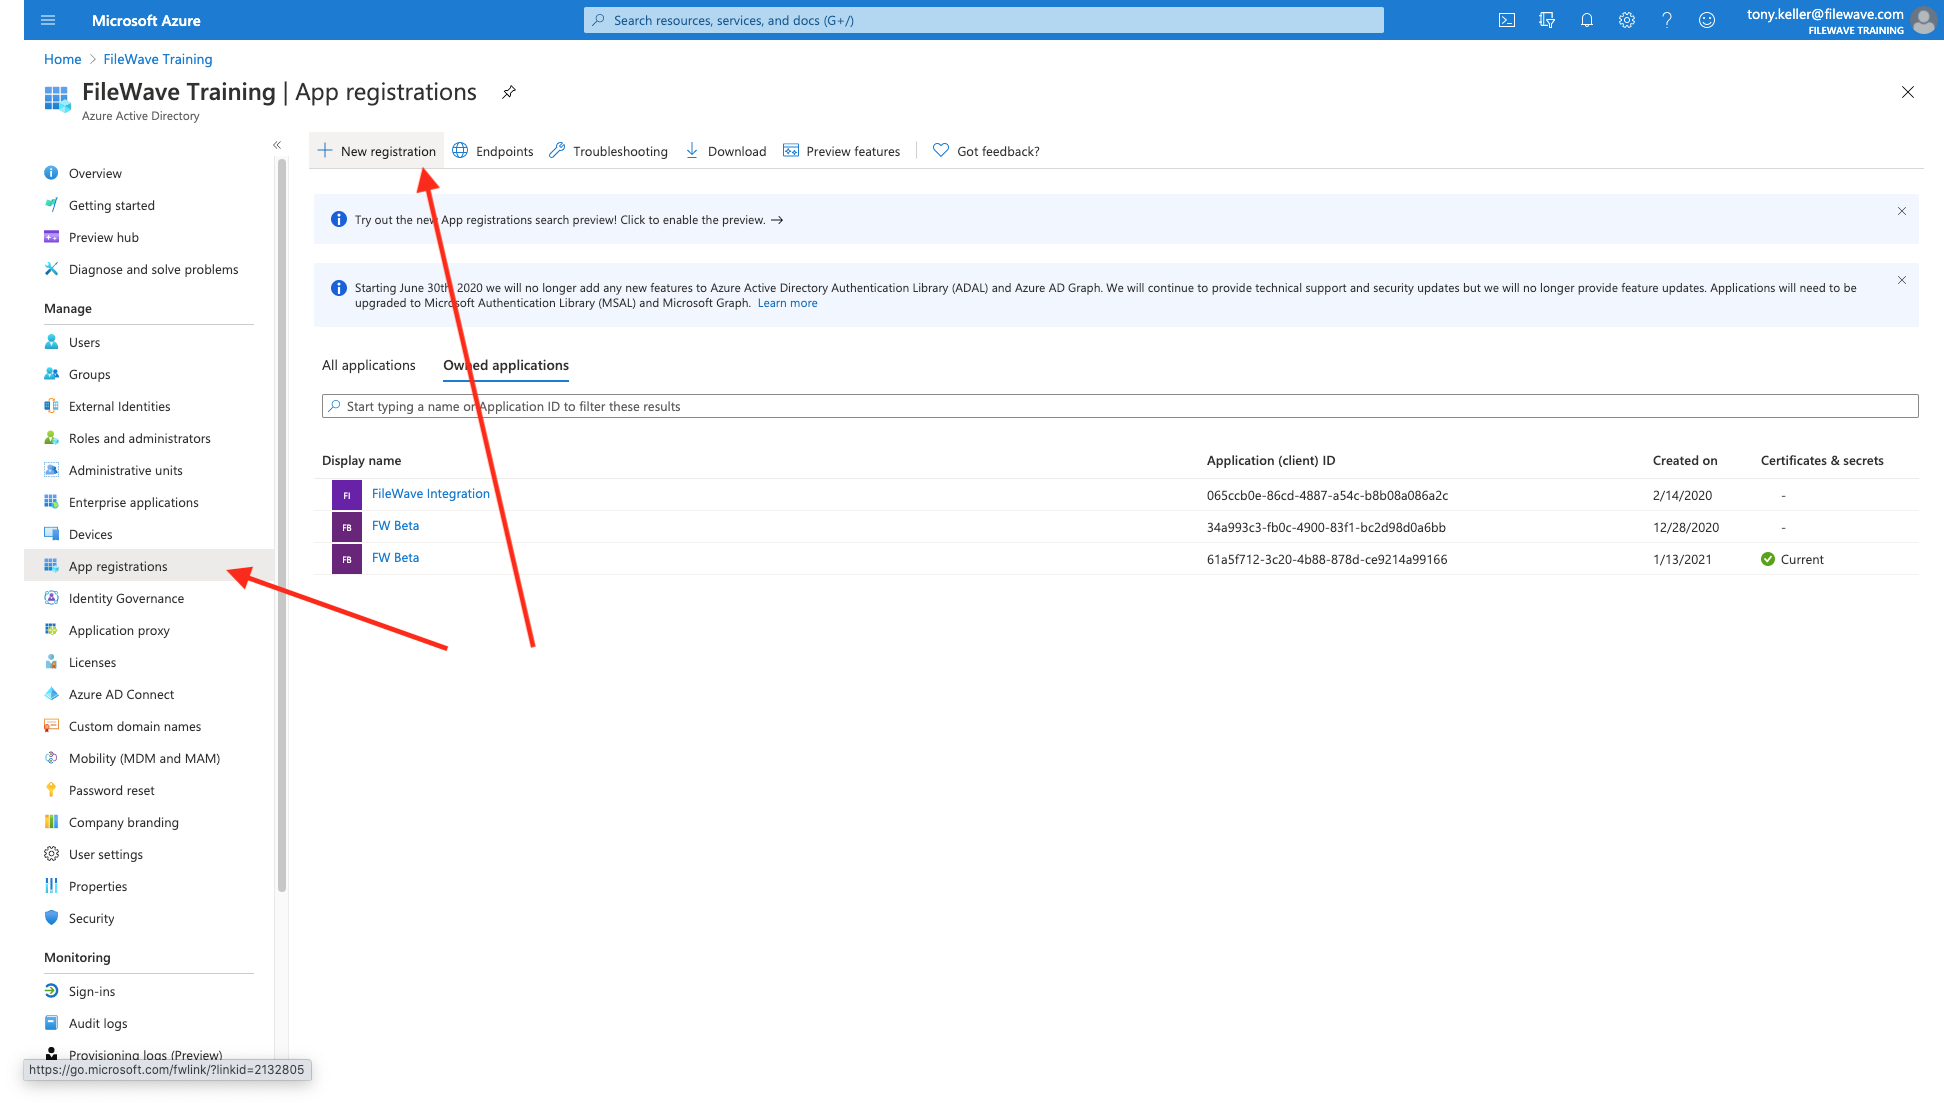Click the global Search resources box
Screen dimensions: 1944x1108
pos(984,20)
